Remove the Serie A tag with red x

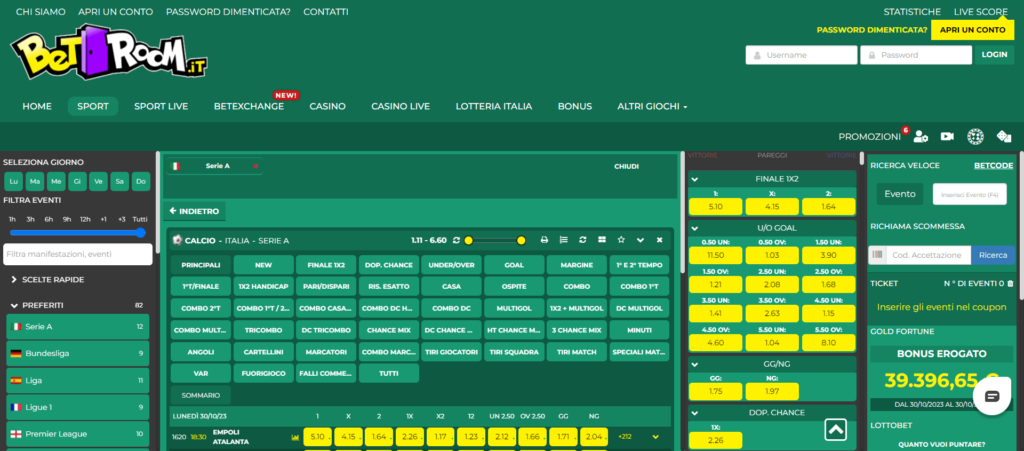tap(255, 166)
